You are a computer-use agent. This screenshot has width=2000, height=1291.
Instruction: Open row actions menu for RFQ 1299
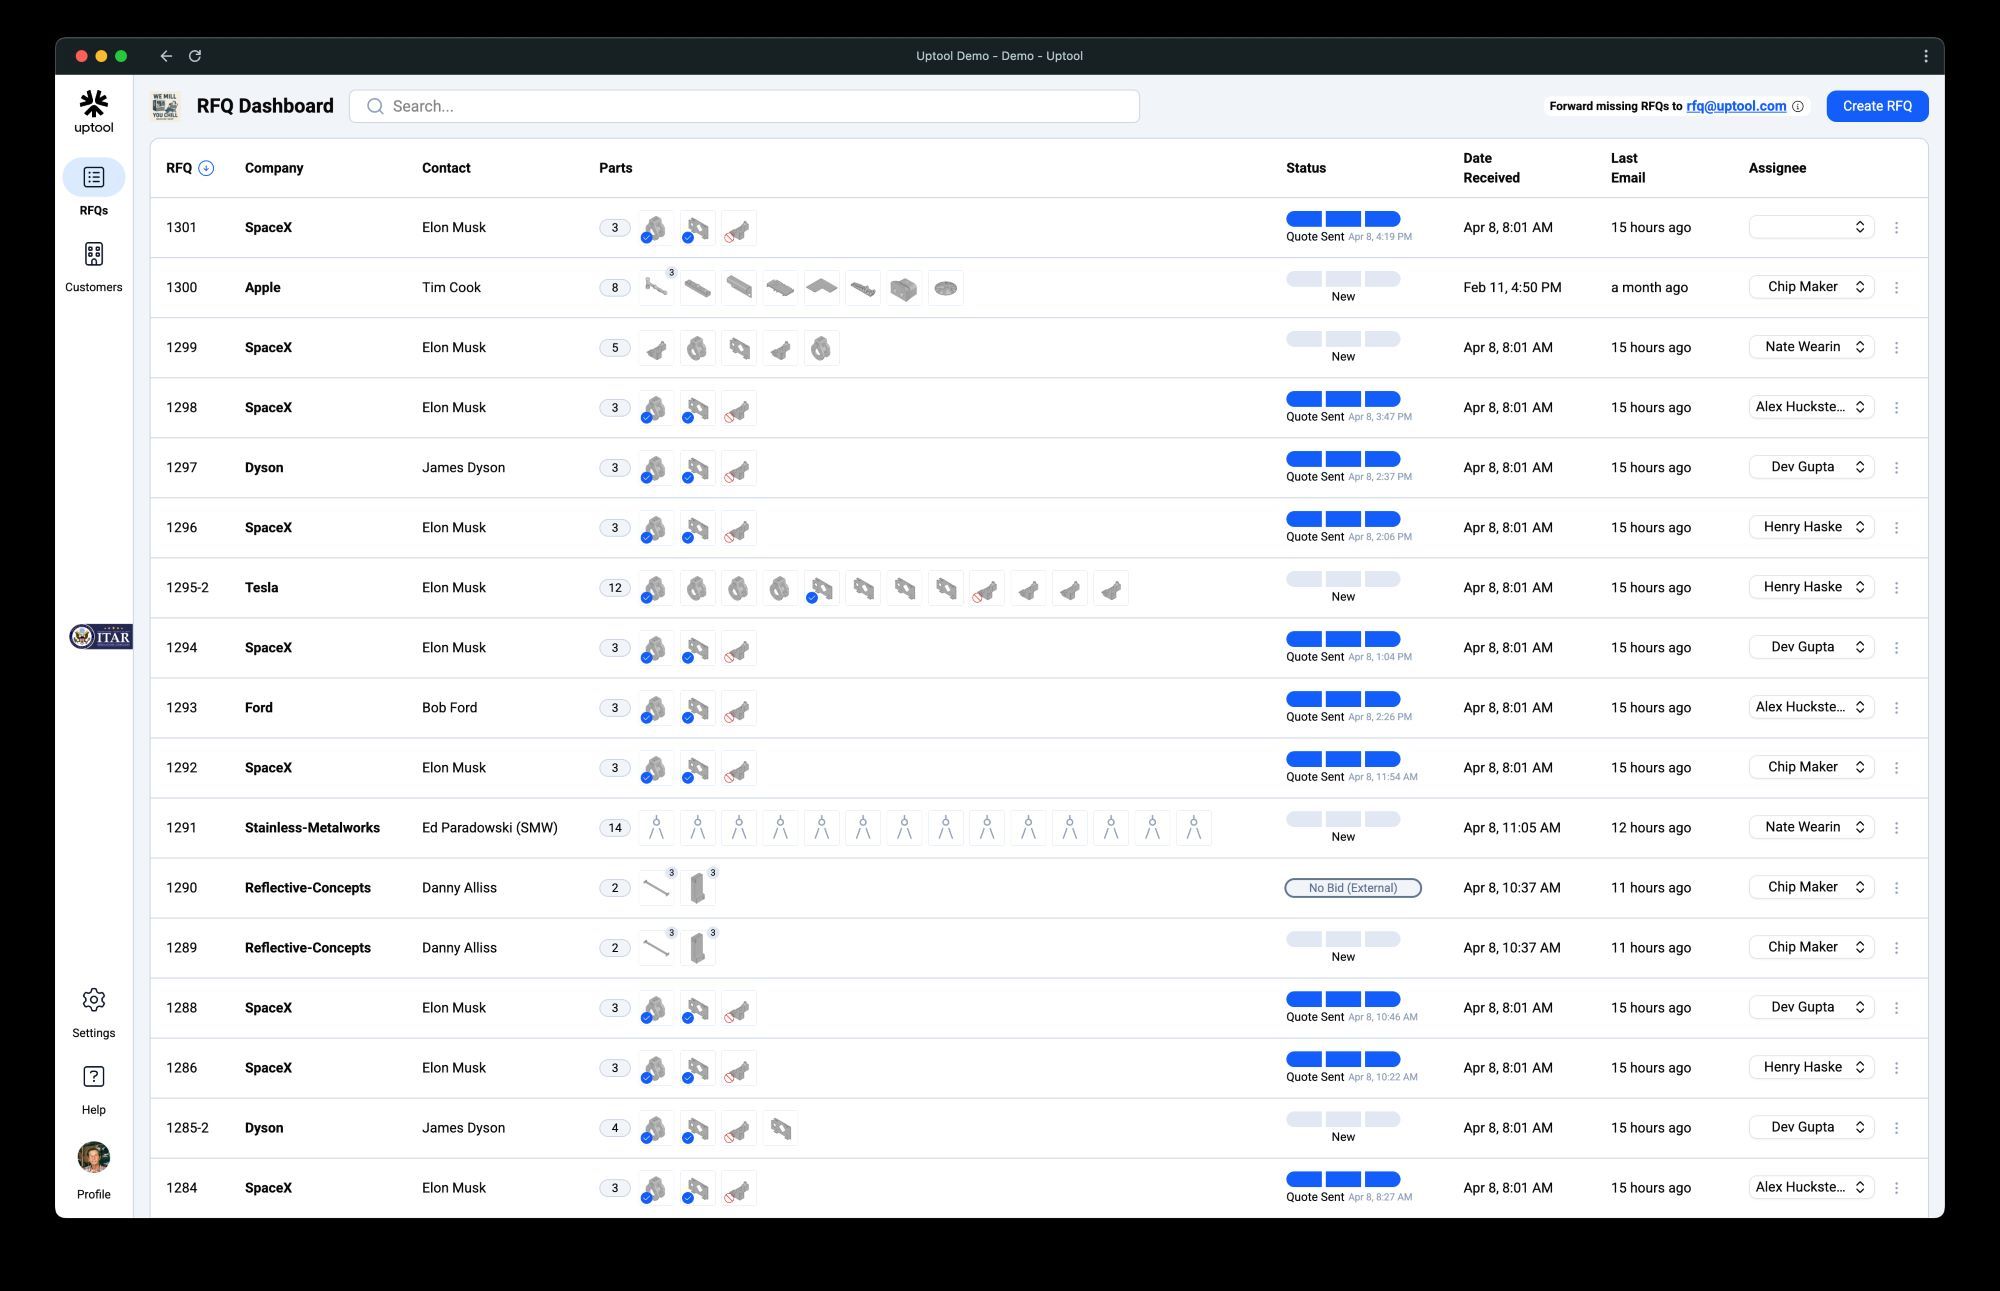1896,348
